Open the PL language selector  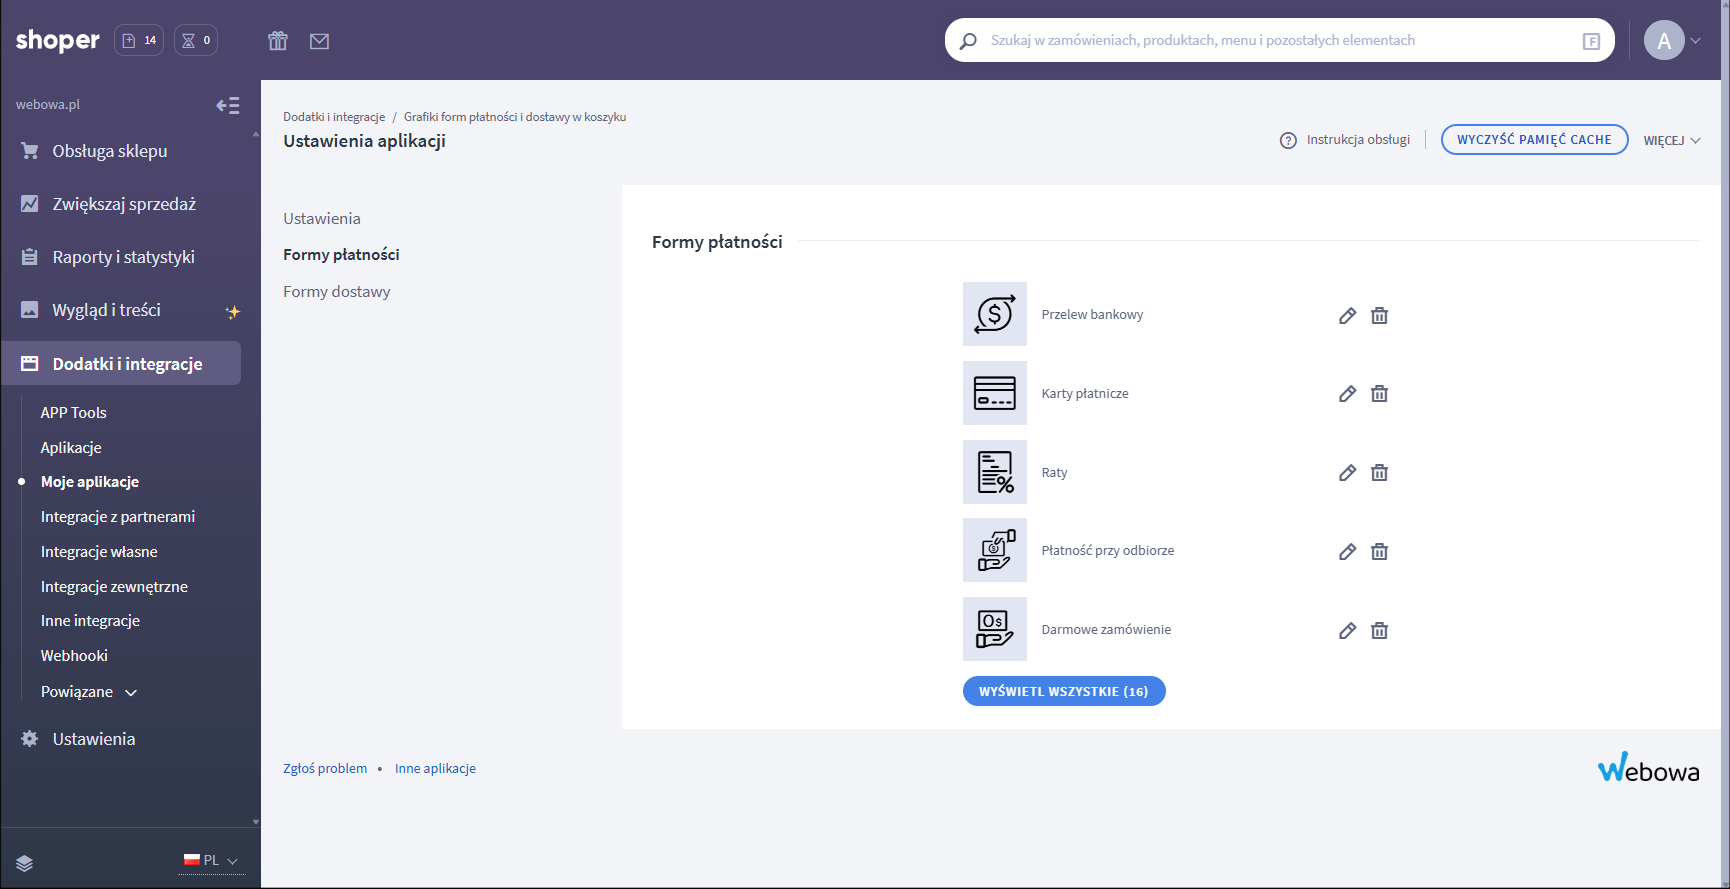(211, 860)
